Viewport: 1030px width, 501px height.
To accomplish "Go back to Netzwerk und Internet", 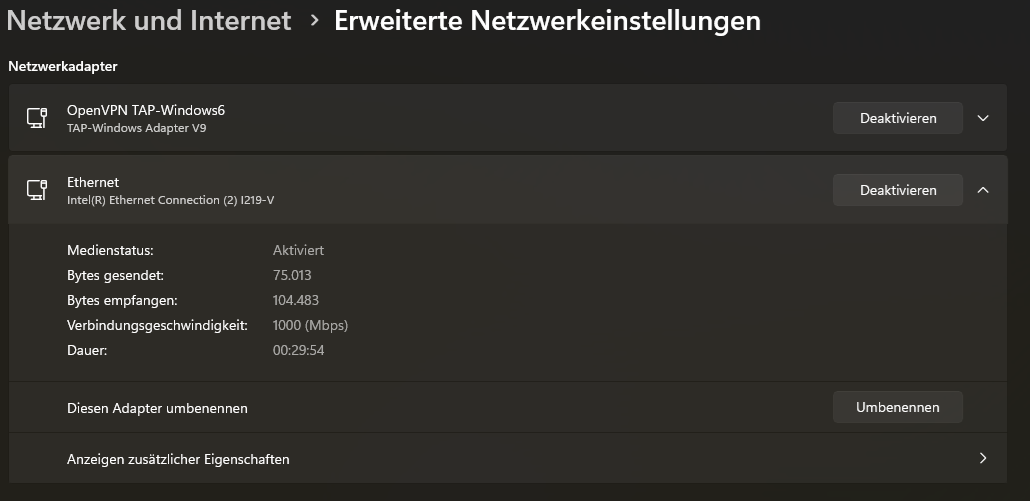I will (x=148, y=20).
